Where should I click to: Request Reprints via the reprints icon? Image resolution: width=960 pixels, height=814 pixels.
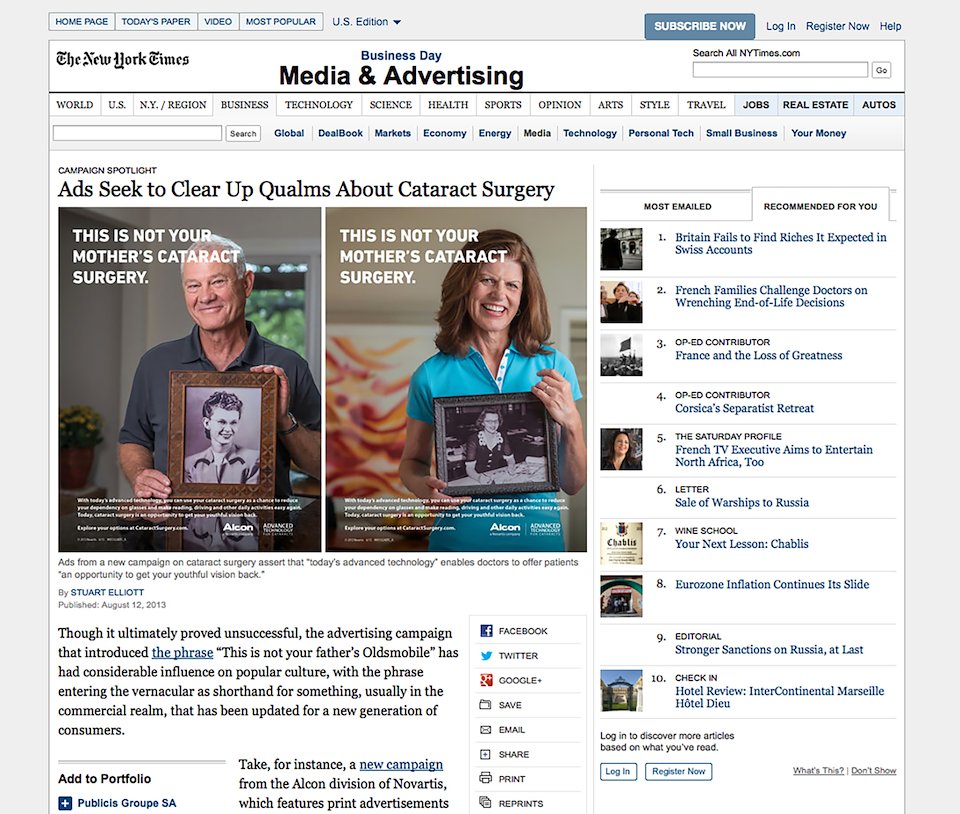[485, 802]
